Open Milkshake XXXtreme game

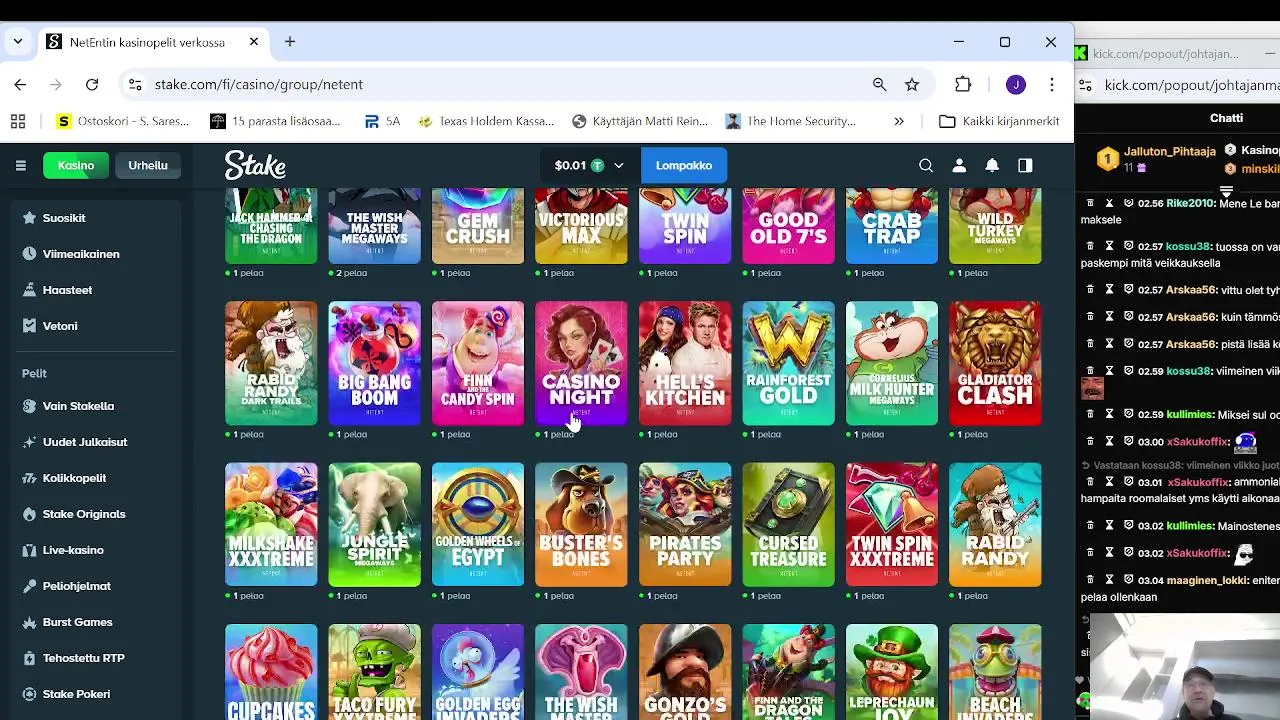coord(271,525)
